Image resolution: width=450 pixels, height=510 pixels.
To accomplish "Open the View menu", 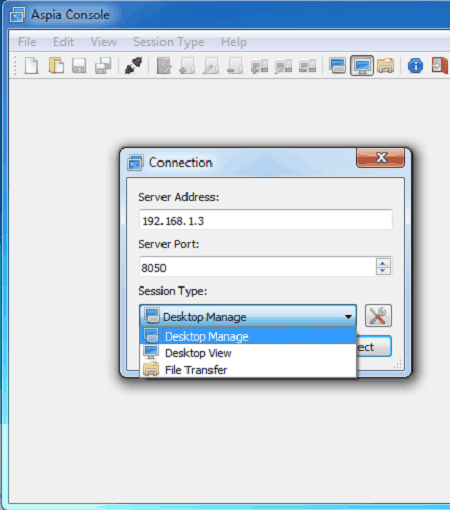I will pos(104,42).
